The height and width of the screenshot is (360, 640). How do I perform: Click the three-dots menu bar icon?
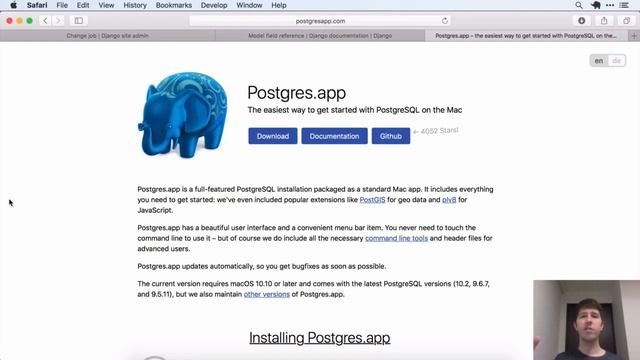pyautogui.click(x=610, y=5)
